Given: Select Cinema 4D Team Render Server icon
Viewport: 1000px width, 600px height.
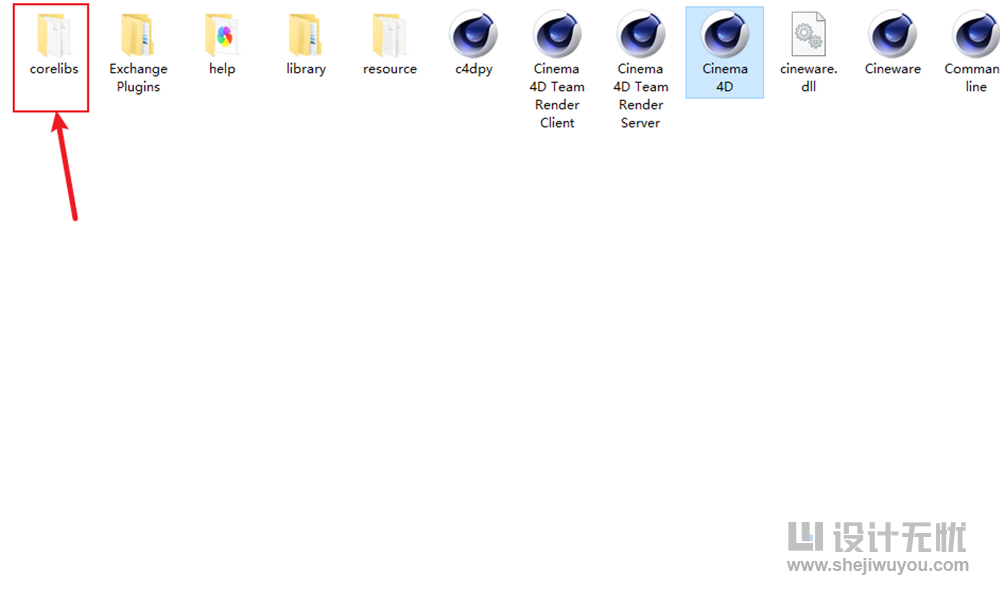Looking at the screenshot, I should click(x=641, y=34).
